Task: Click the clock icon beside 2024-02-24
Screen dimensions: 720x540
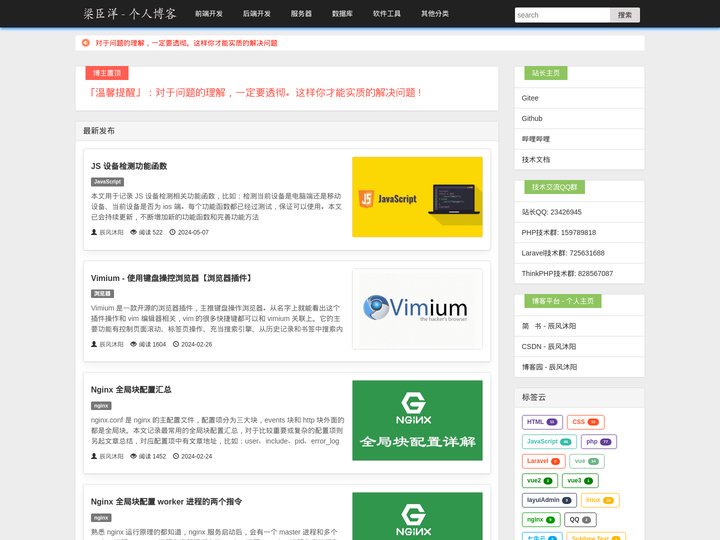Action: (x=176, y=456)
